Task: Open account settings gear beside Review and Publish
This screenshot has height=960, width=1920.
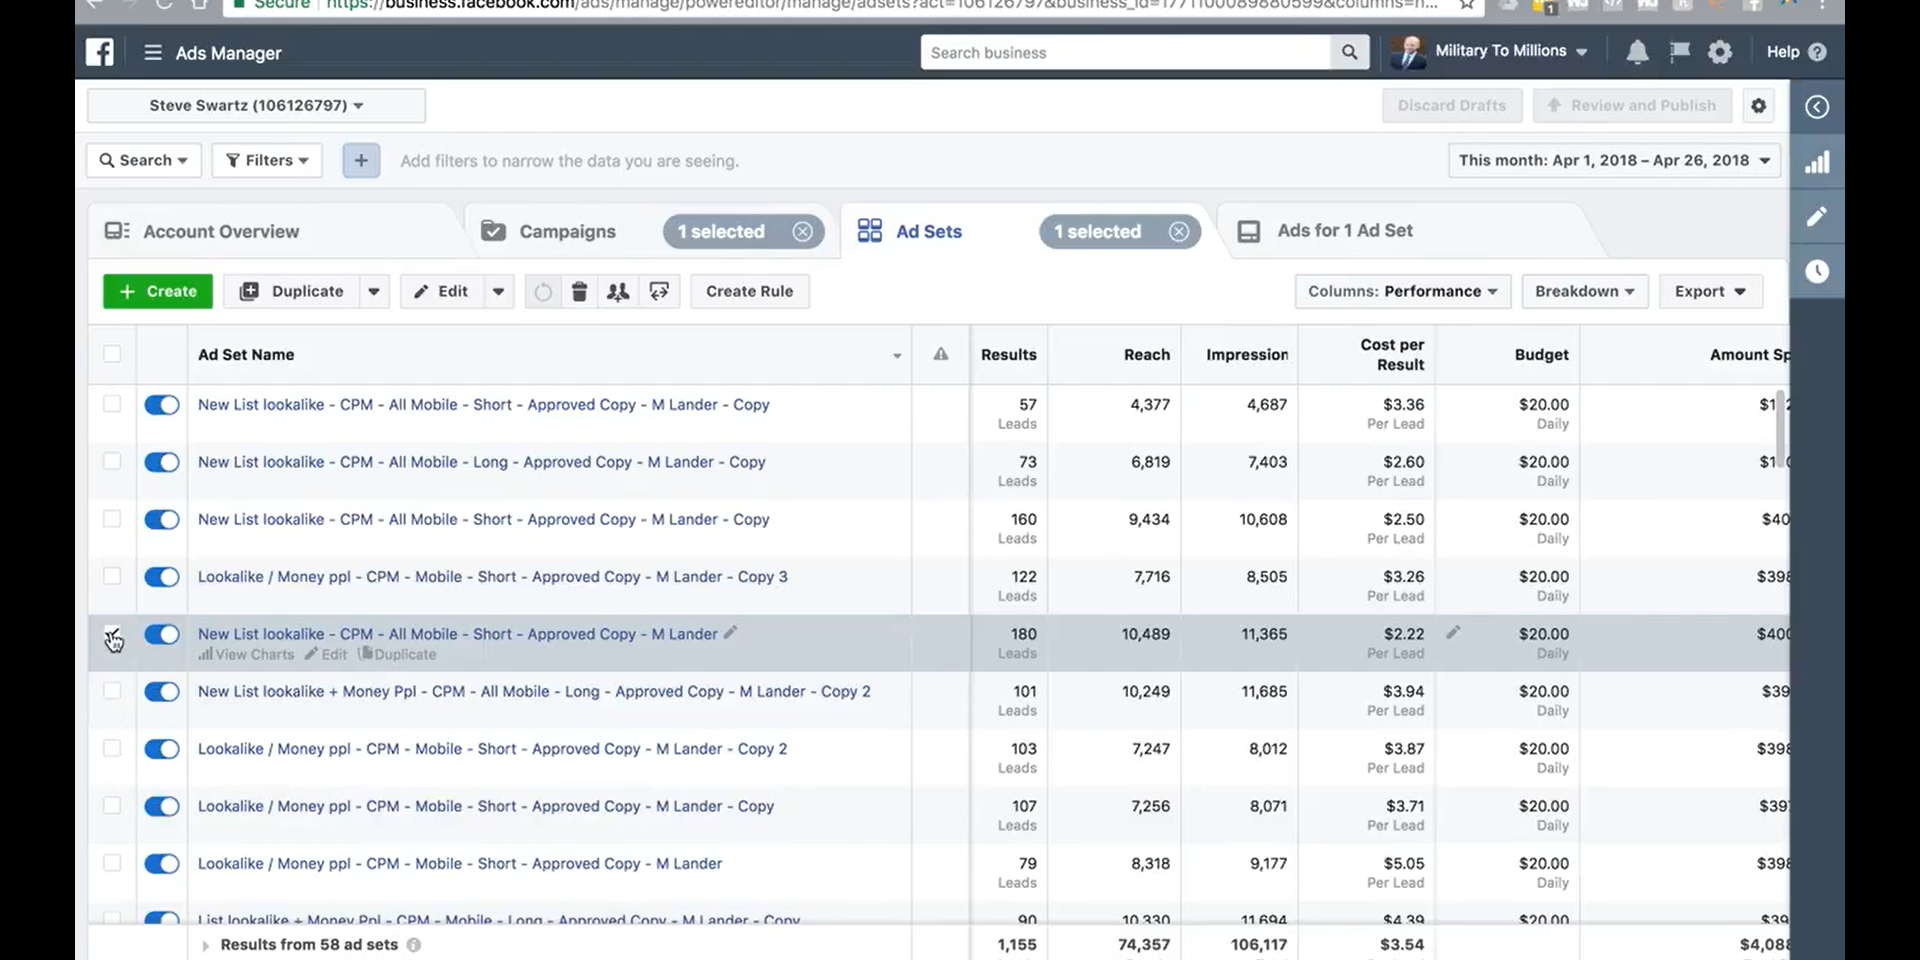Action: pyautogui.click(x=1758, y=105)
